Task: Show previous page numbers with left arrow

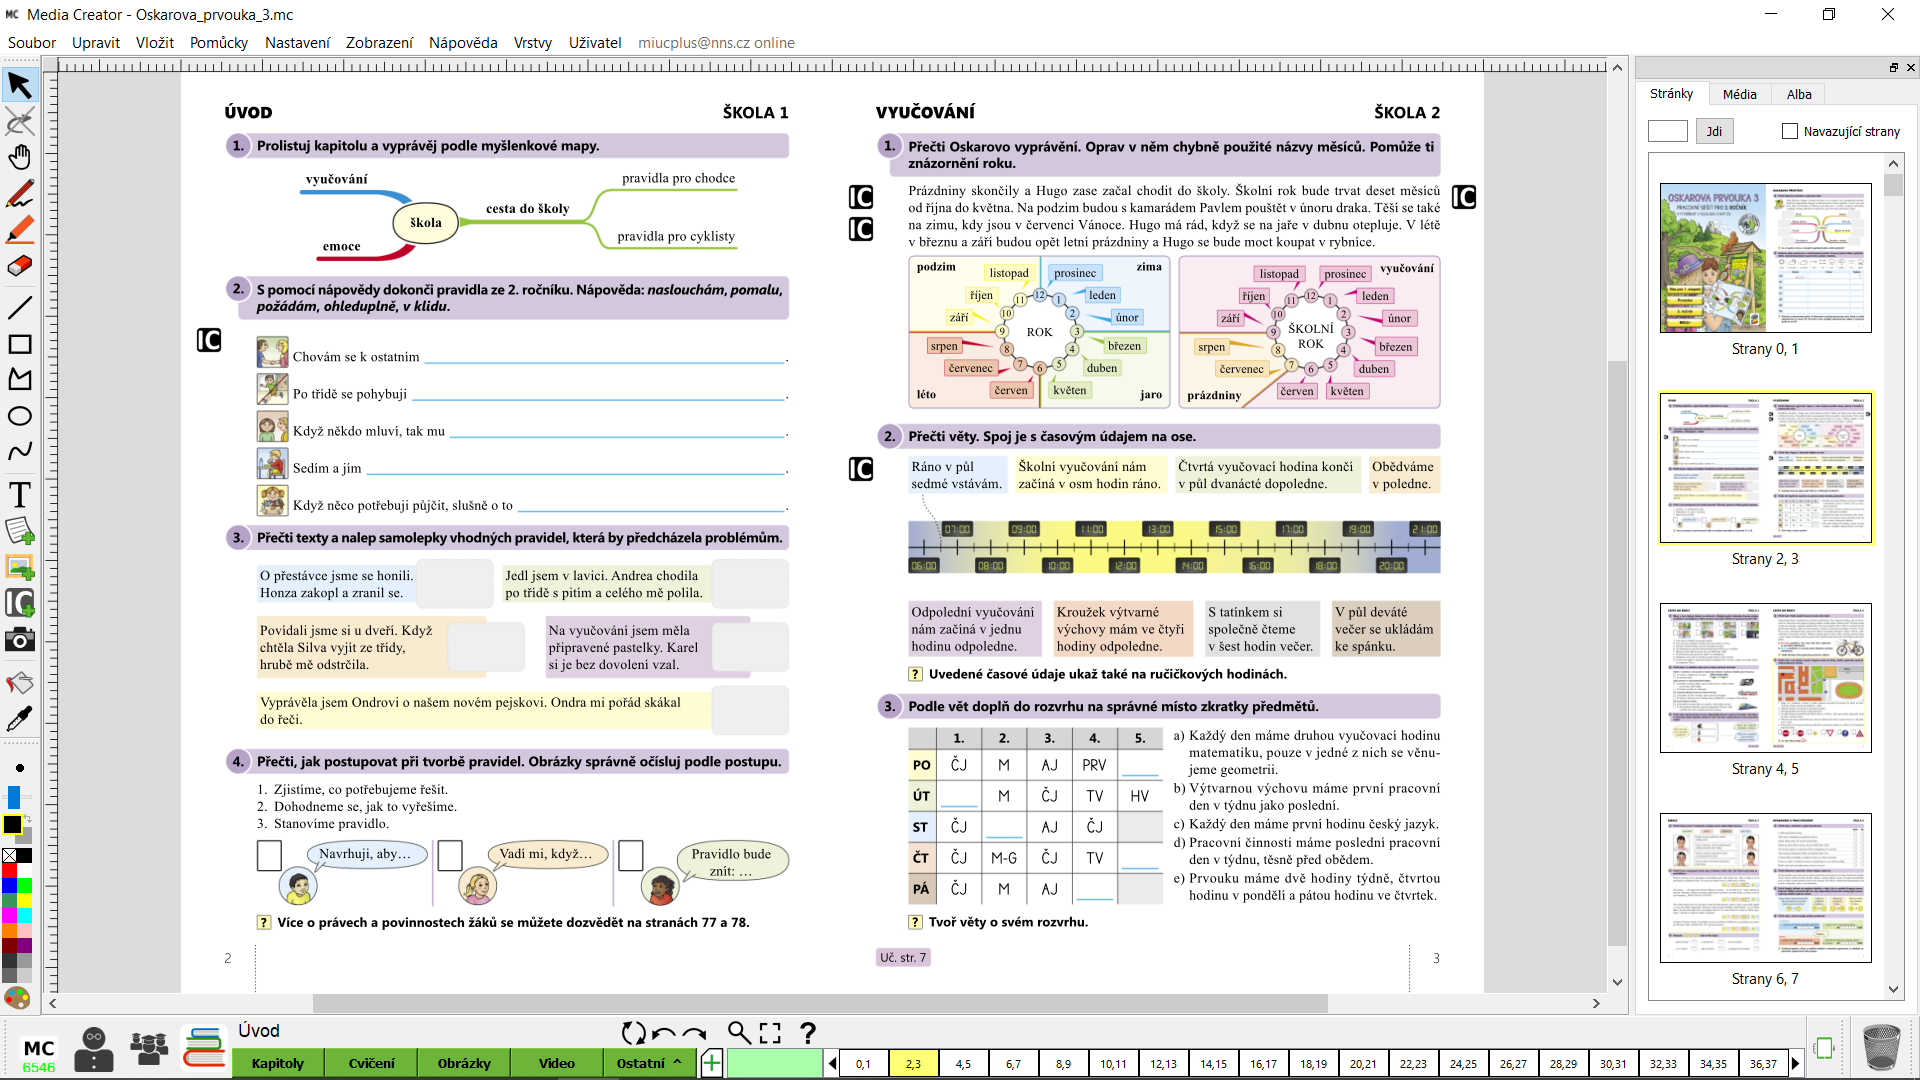Action: point(832,1064)
